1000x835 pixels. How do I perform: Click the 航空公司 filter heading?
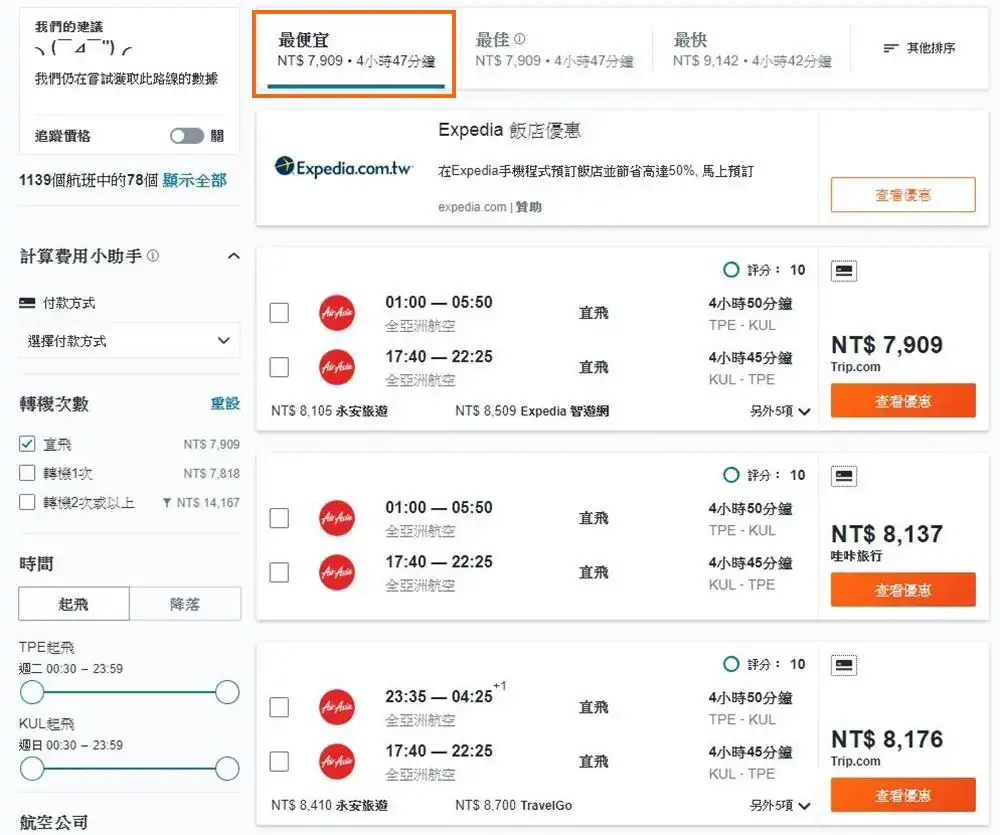coord(54,822)
